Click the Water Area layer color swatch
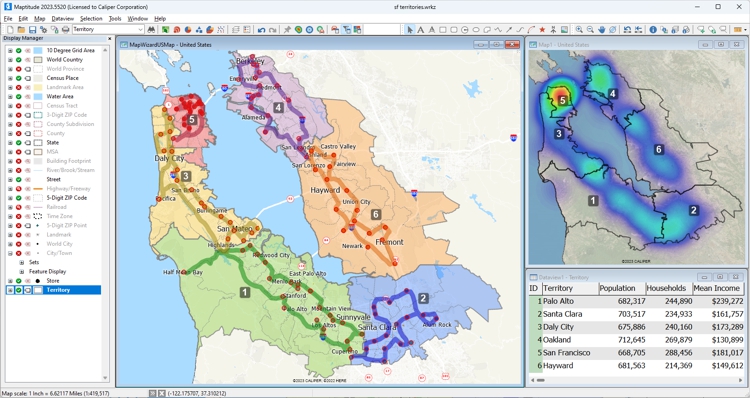 37,97
